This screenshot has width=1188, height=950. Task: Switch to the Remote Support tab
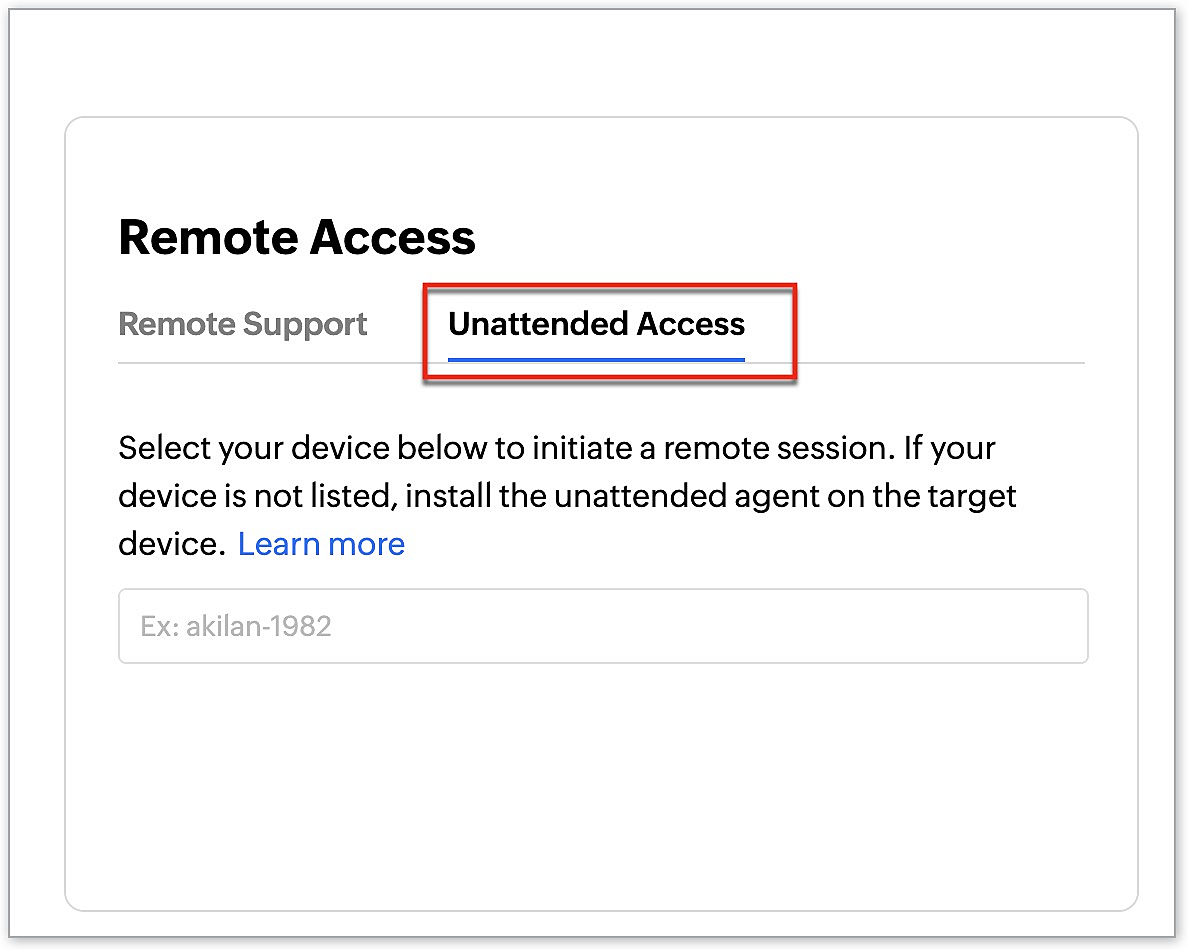click(x=242, y=324)
